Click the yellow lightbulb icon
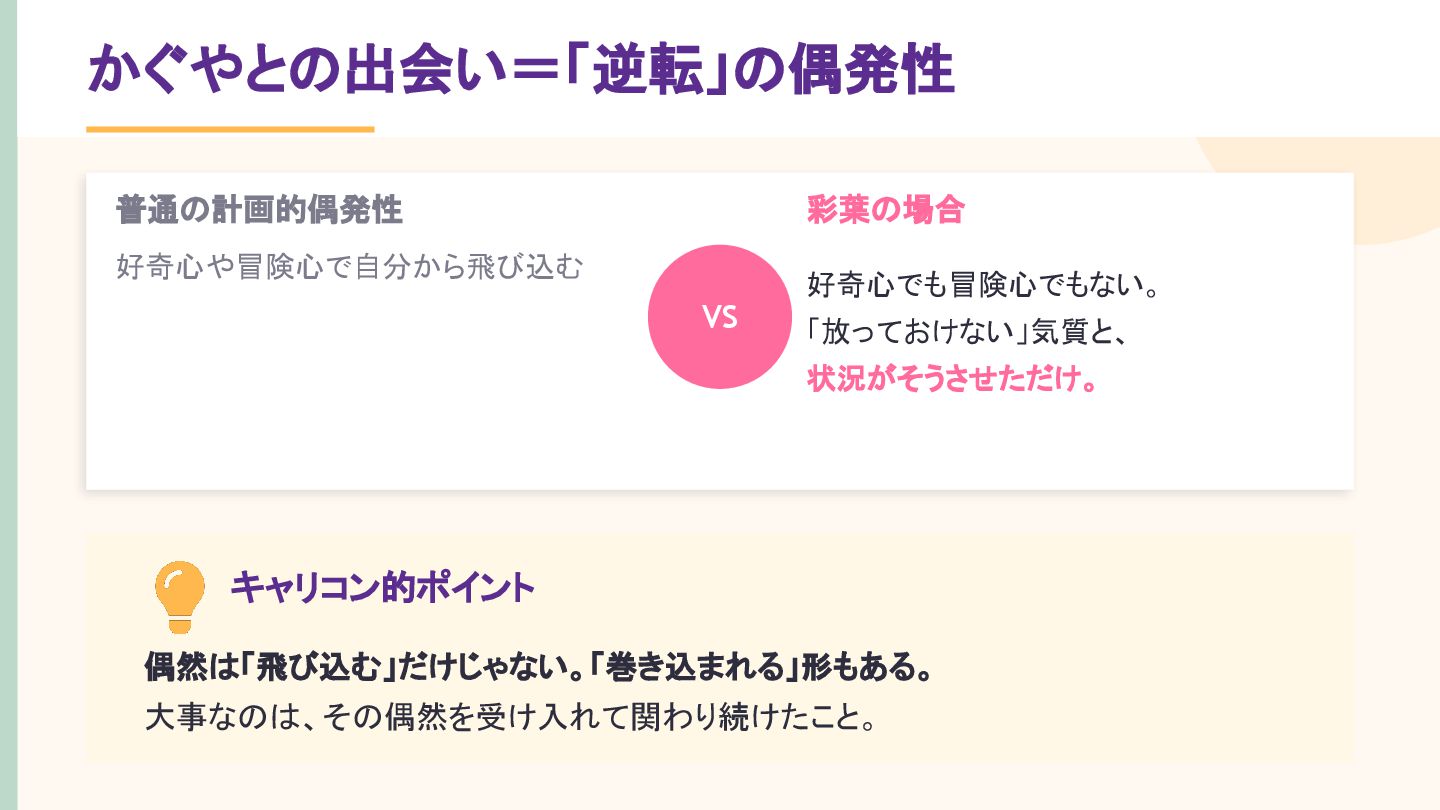 click(x=180, y=594)
